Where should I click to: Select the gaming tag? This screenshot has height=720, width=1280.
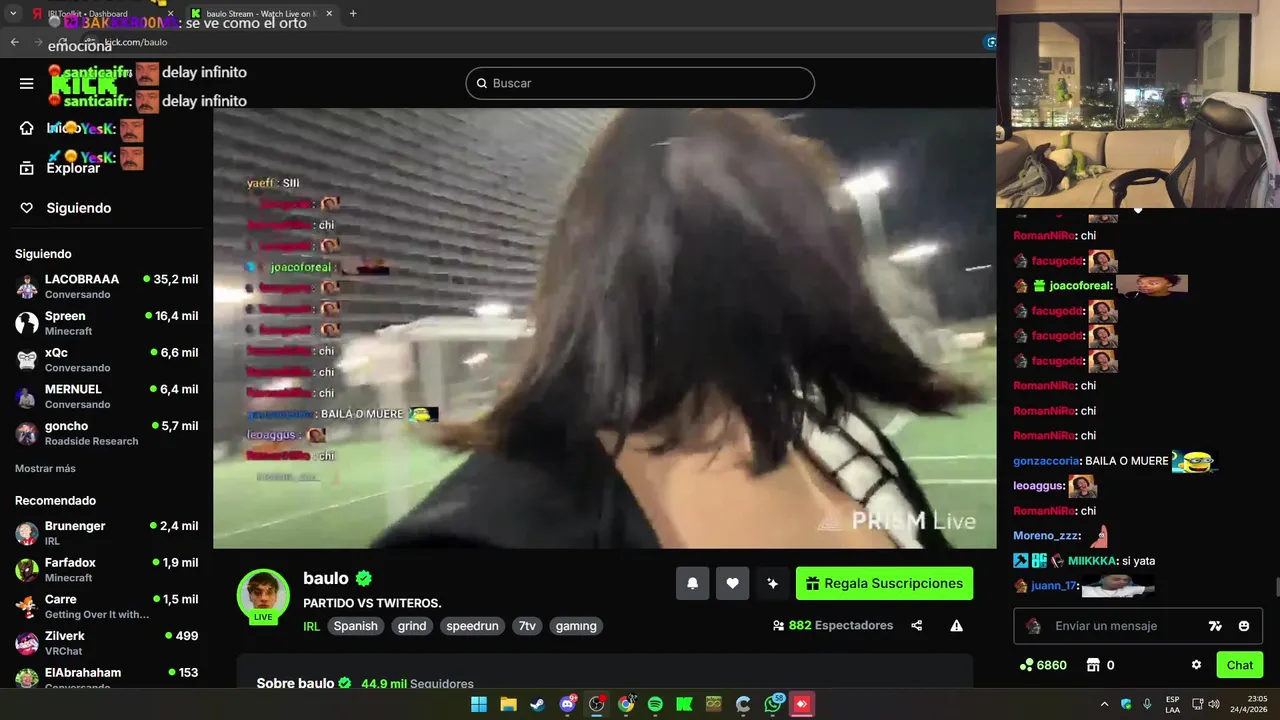tap(576, 626)
